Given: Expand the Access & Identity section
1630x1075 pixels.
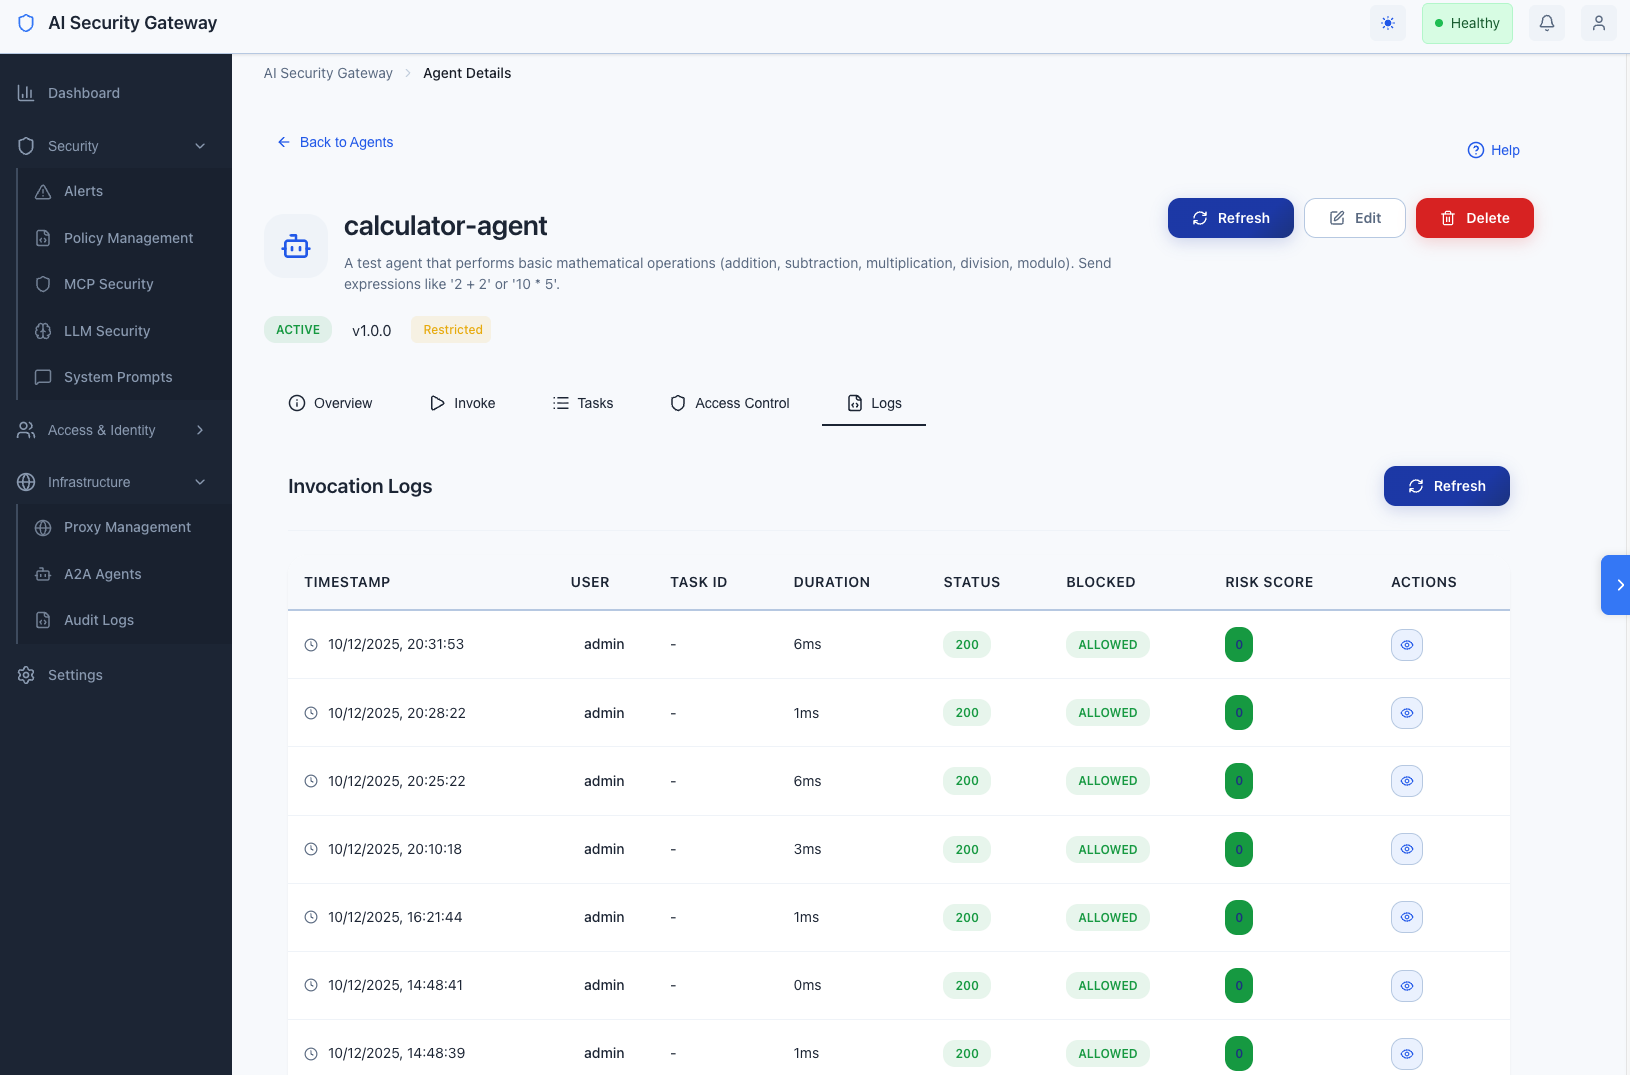Looking at the screenshot, I should (200, 430).
